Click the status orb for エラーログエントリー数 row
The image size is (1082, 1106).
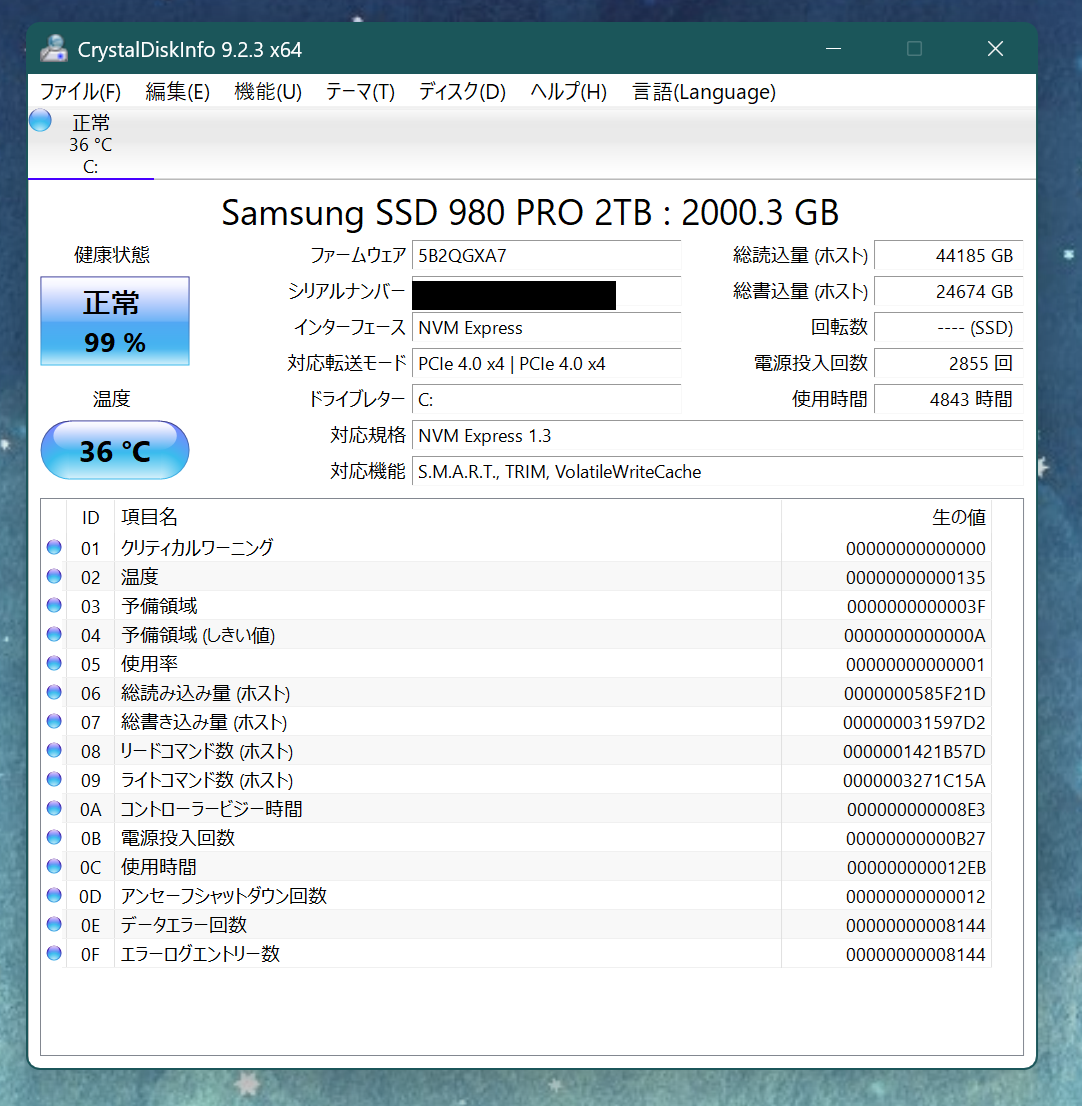click(x=54, y=953)
